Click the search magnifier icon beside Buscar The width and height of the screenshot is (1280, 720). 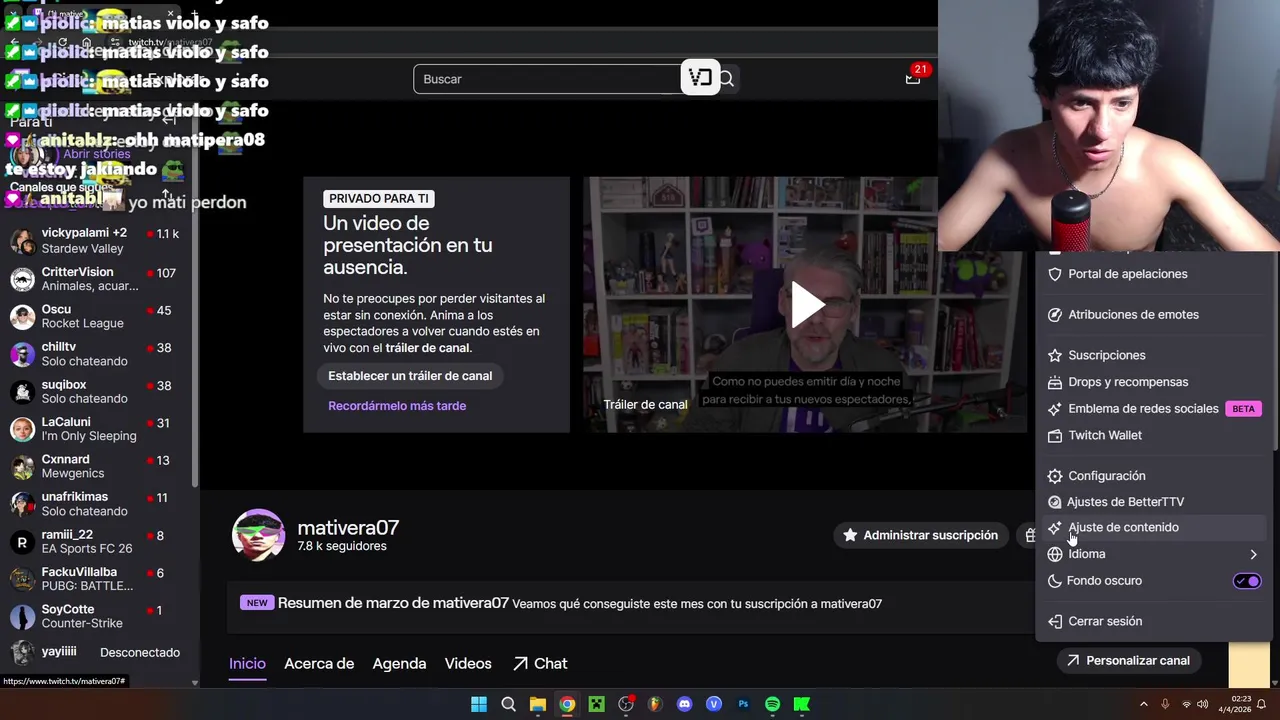pyautogui.click(x=727, y=79)
